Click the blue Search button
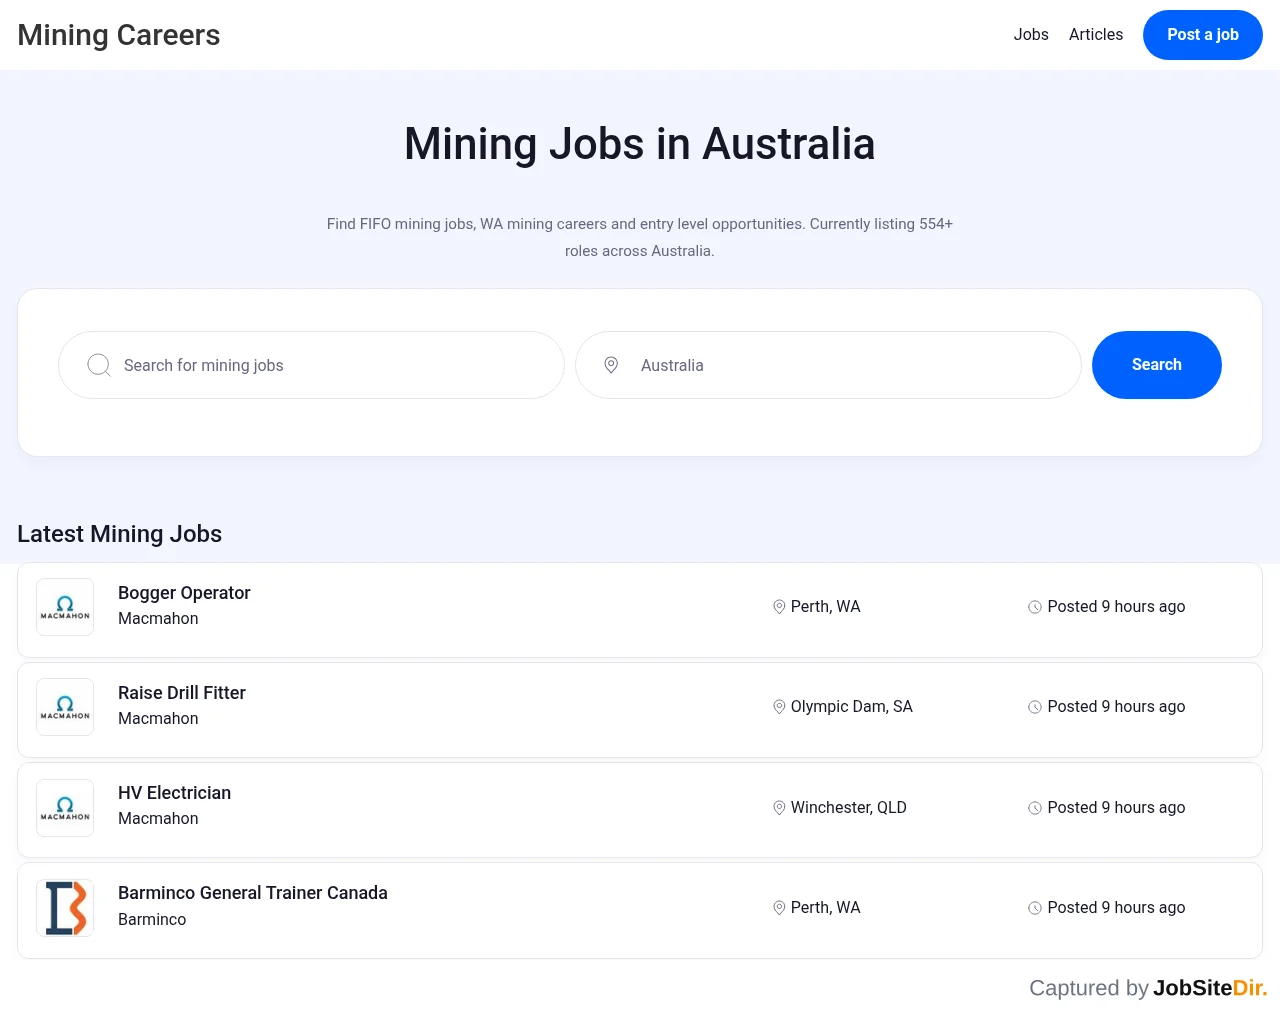 point(1157,365)
